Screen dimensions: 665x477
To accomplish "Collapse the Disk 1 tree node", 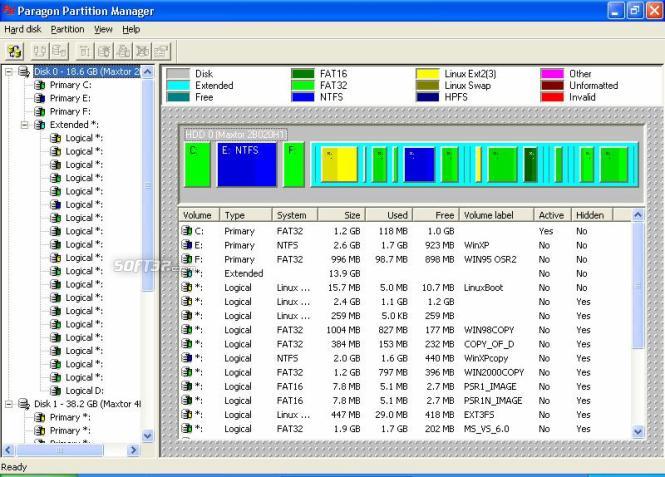I will click(x=9, y=404).
